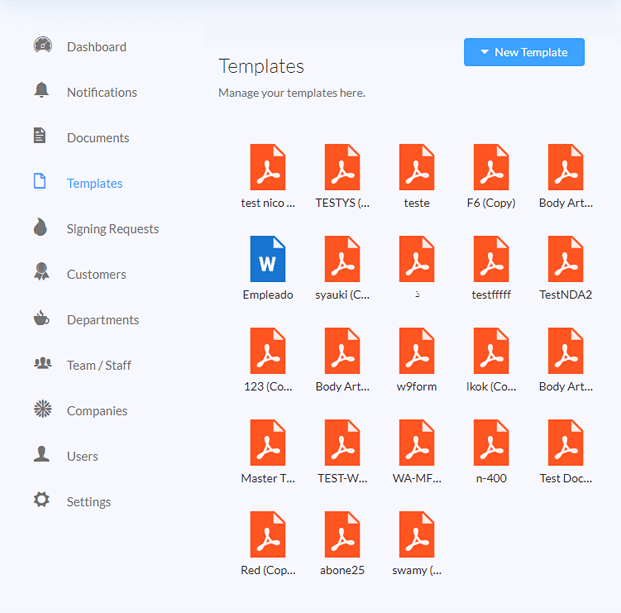Open the 'F6 (Copy)' PDF template
The height and width of the screenshot is (613, 621).
click(x=491, y=167)
